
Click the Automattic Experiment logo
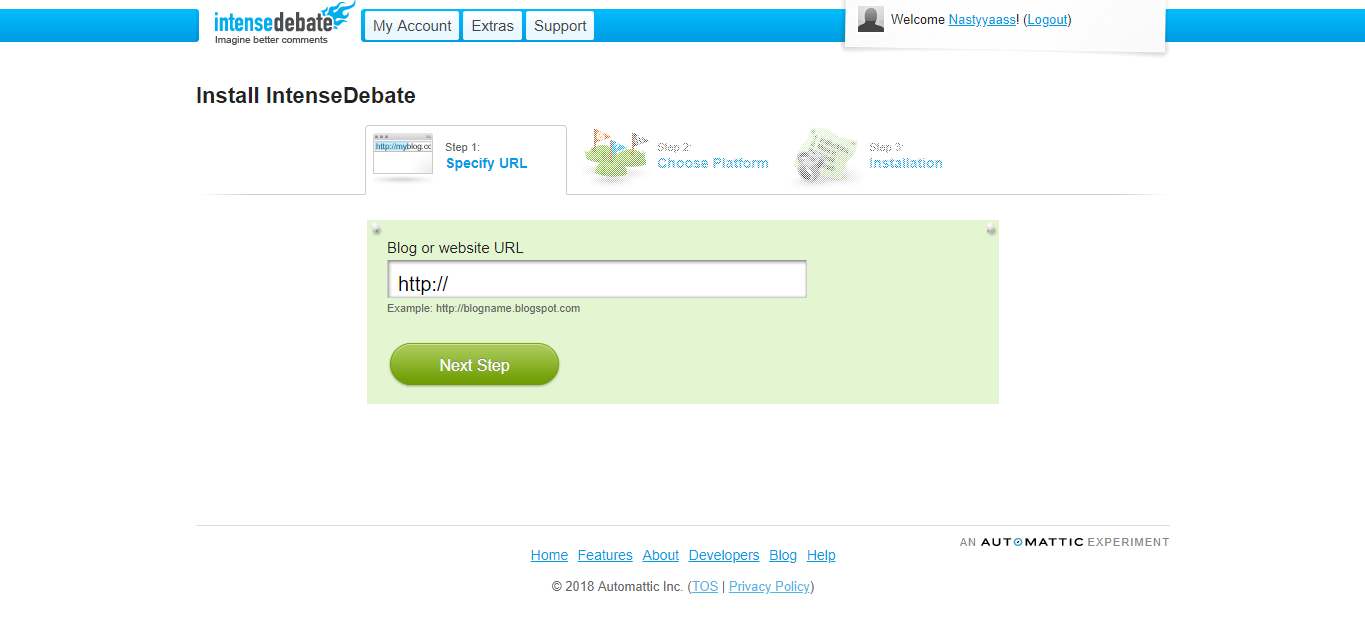pyautogui.click(x=1064, y=542)
